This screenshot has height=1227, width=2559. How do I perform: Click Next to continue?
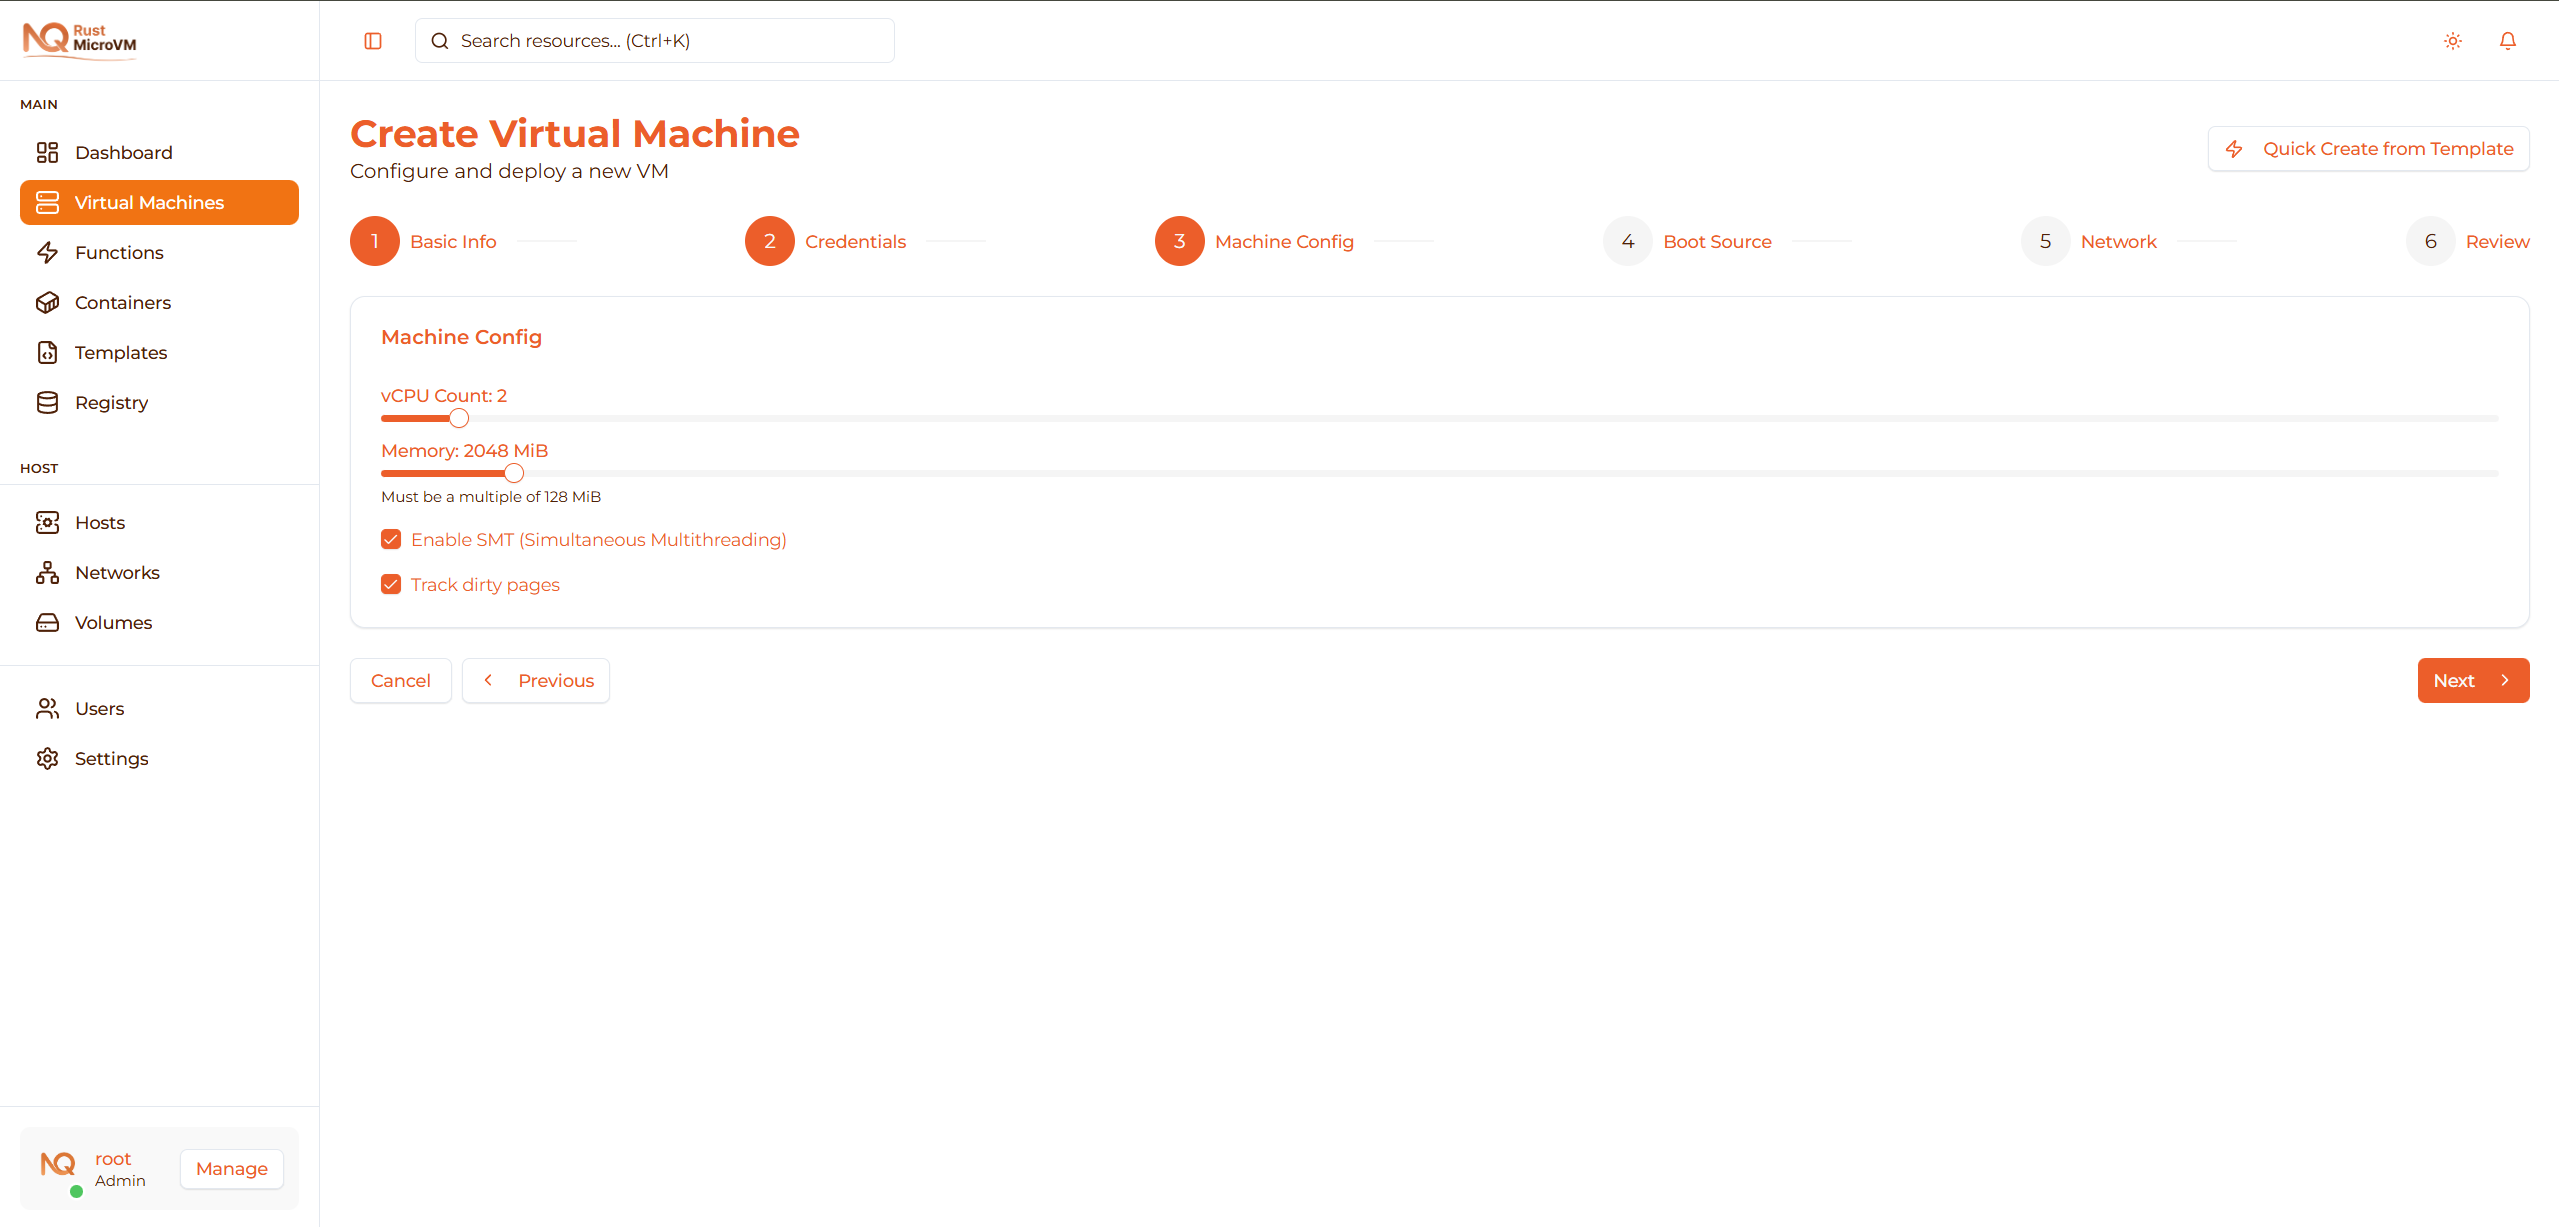point(2472,680)
